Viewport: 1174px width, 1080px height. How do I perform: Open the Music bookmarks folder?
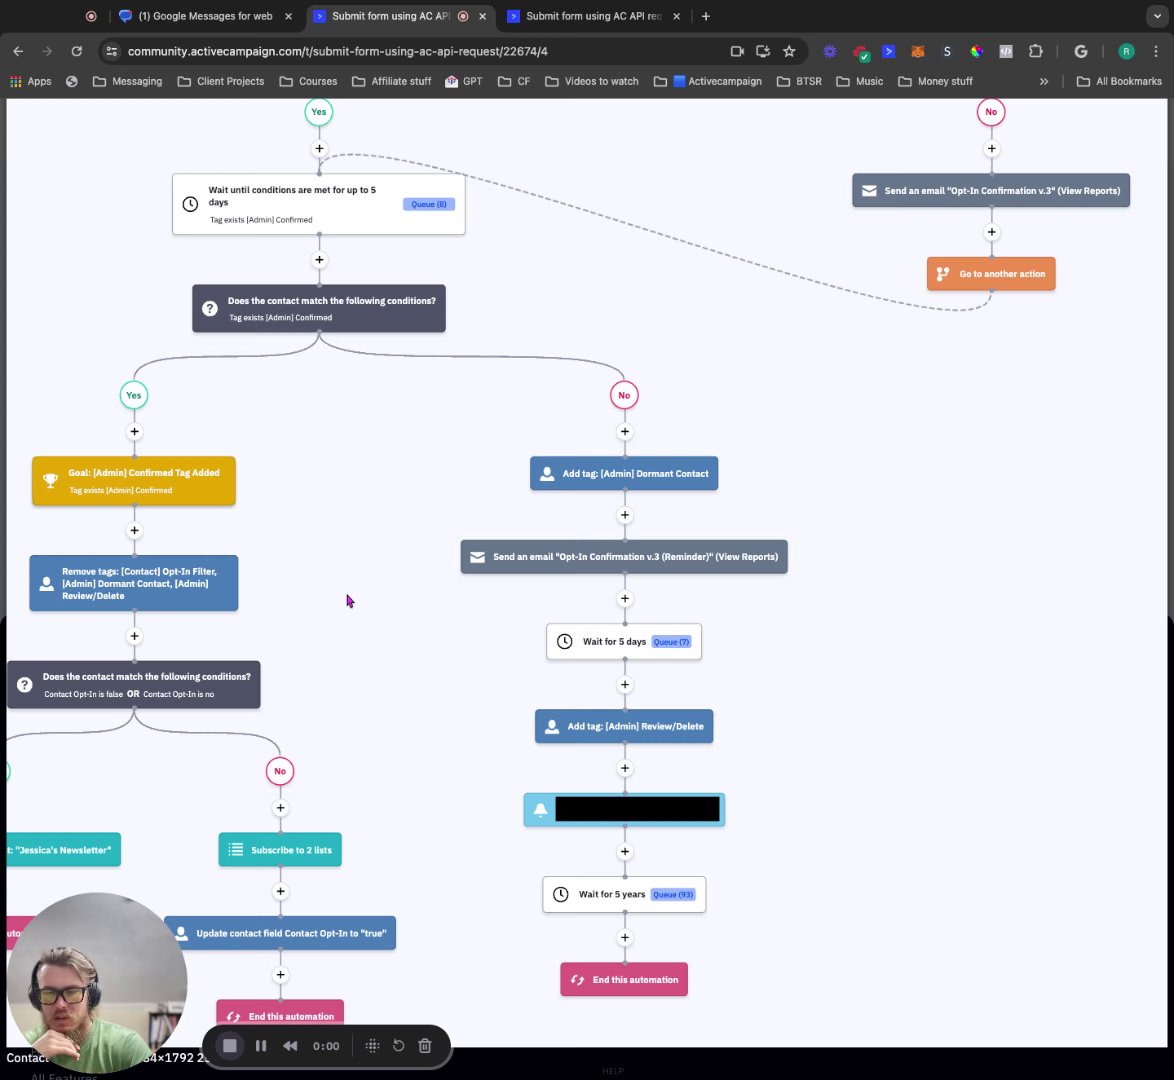pos(860,81)
